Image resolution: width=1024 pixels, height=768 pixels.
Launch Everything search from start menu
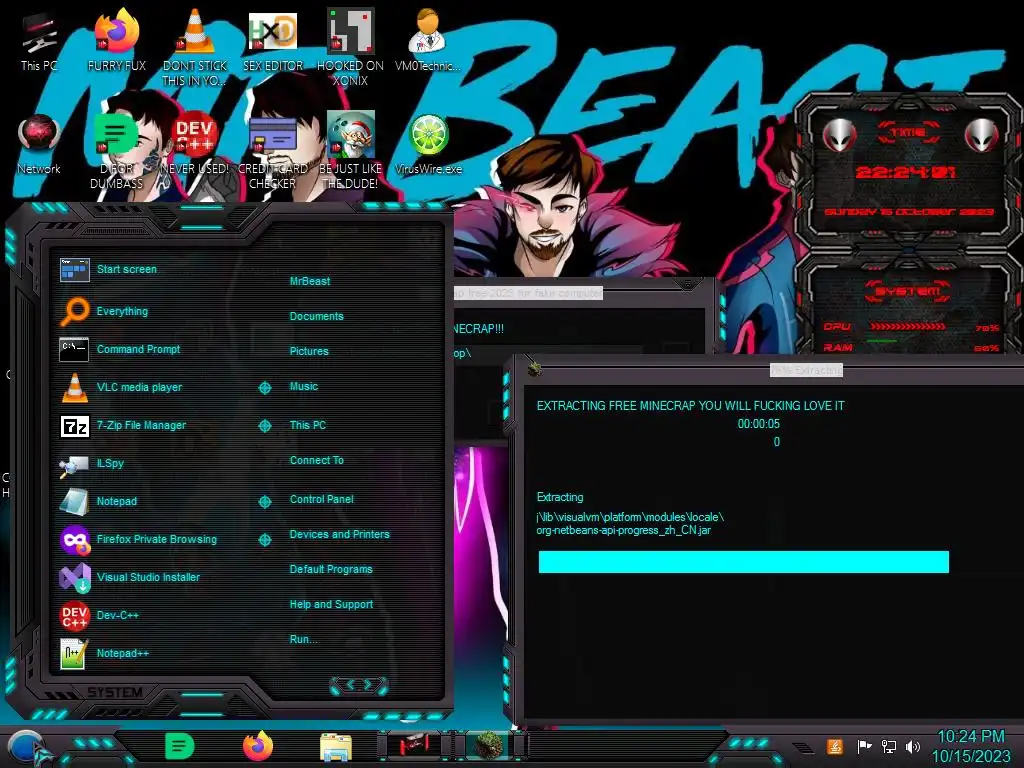104,311
